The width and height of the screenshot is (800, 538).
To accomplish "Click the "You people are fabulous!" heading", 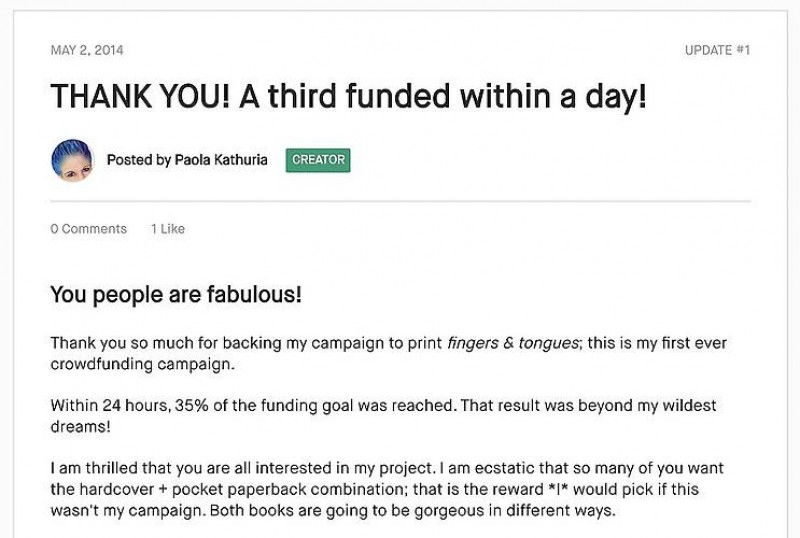I will pyautogui.click(x=176, y=295).
